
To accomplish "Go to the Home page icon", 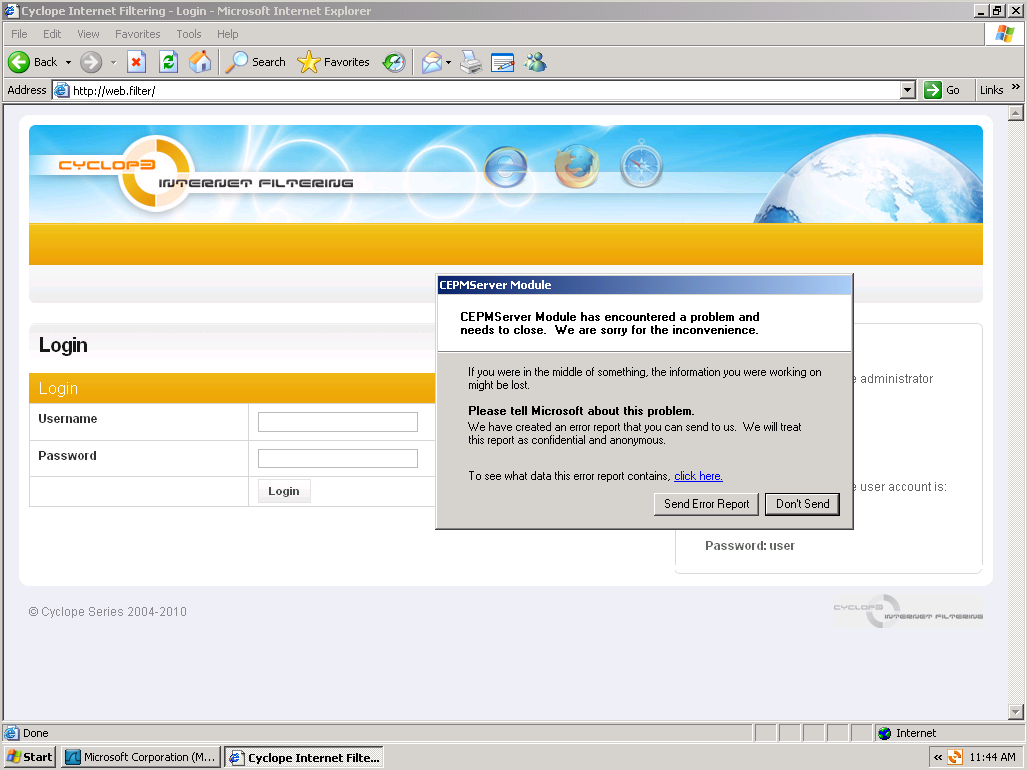I will 200,62.
